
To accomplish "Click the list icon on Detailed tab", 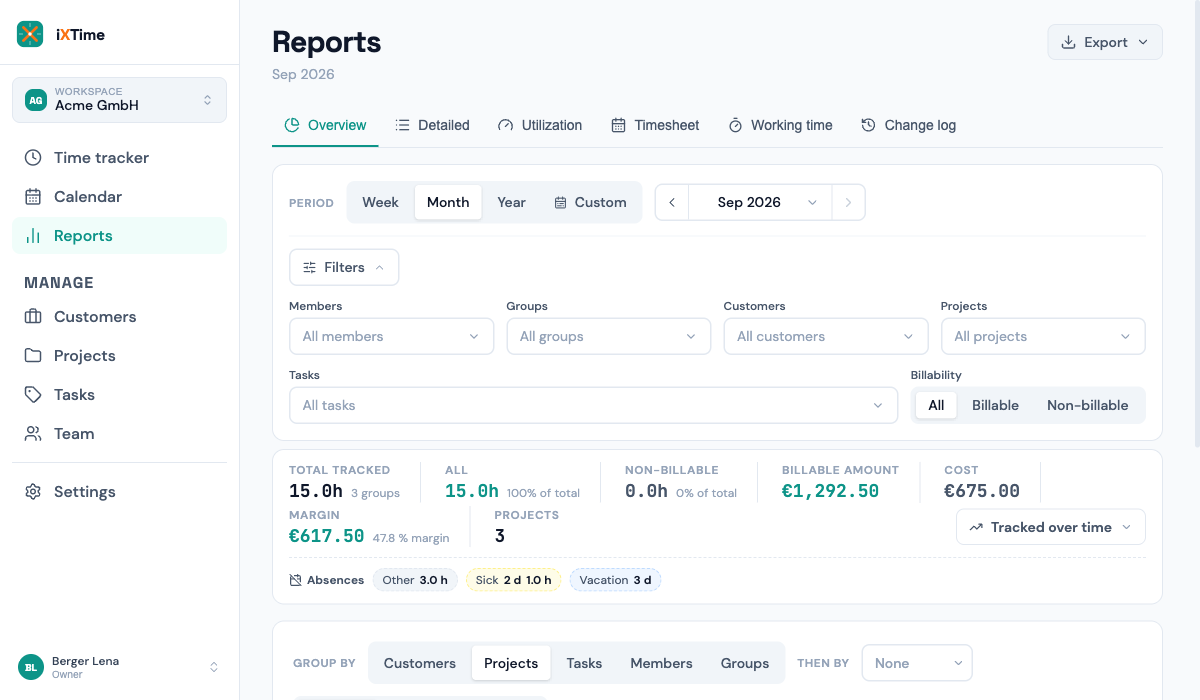I will (x=402, y=125).
